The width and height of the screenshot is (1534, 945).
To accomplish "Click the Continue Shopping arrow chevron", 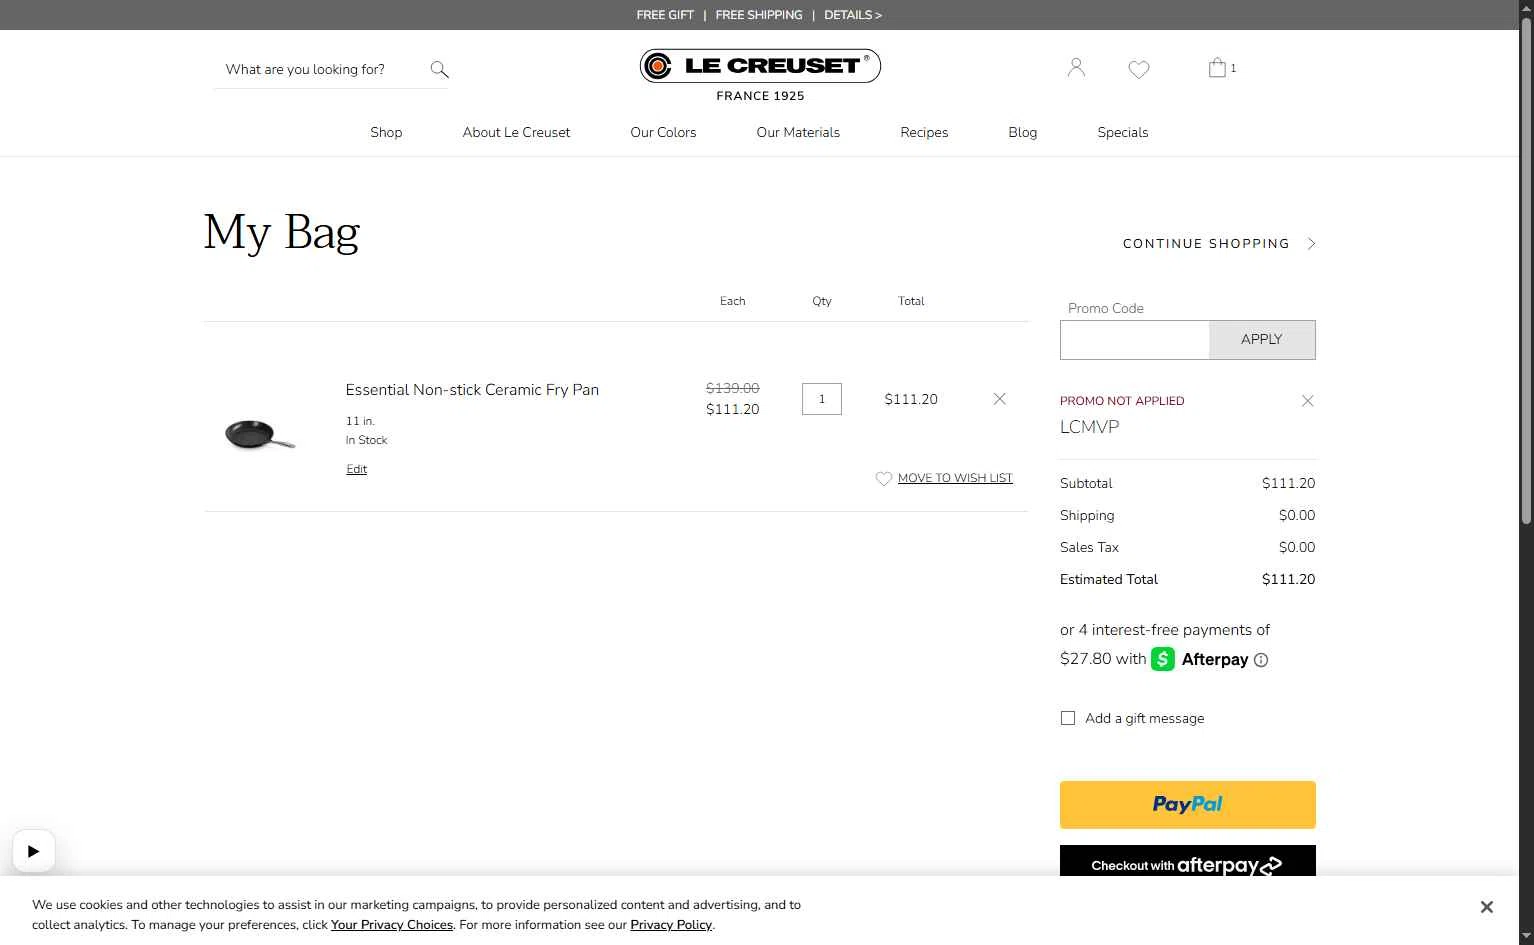I will (1311, 244).
